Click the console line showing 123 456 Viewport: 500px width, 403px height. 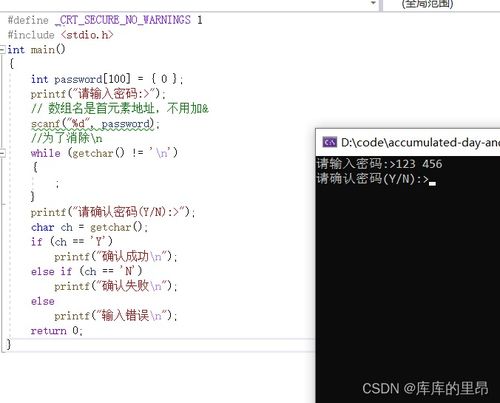[379, 164]
